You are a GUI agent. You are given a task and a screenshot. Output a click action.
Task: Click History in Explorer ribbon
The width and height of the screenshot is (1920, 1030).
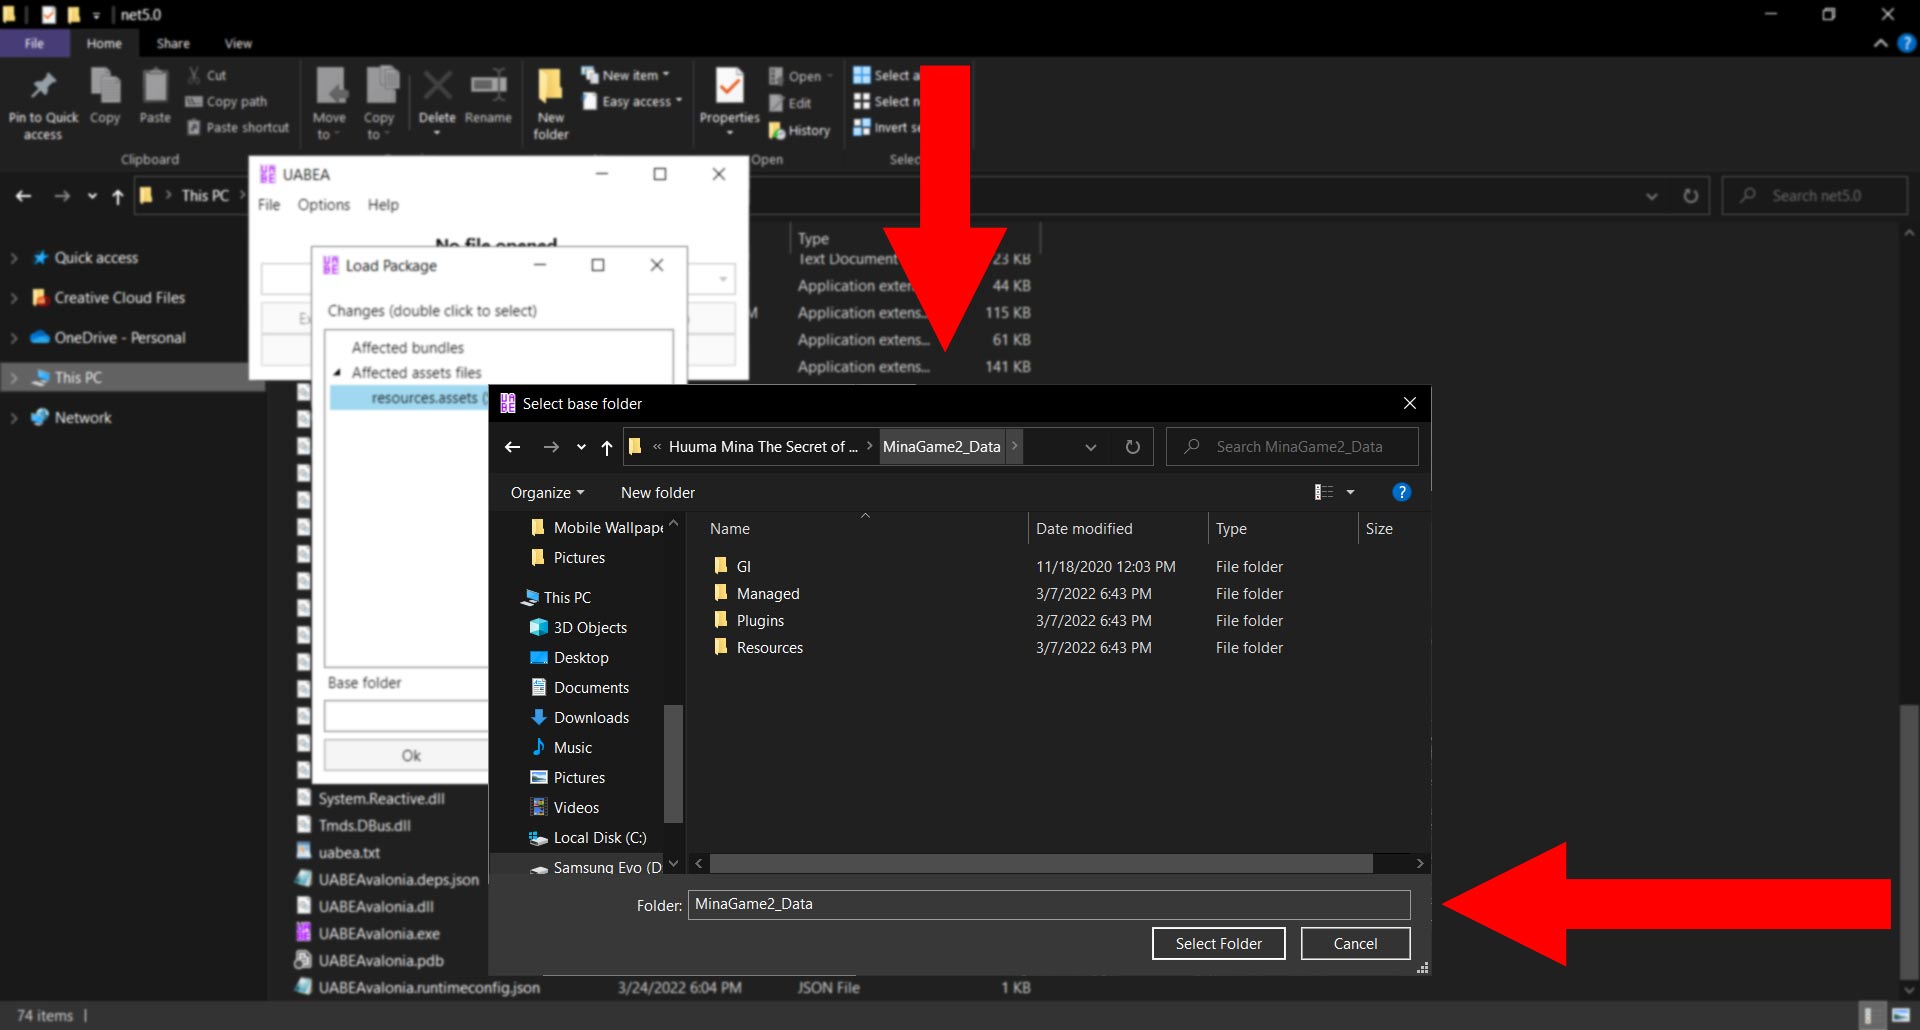coord(799,130)
